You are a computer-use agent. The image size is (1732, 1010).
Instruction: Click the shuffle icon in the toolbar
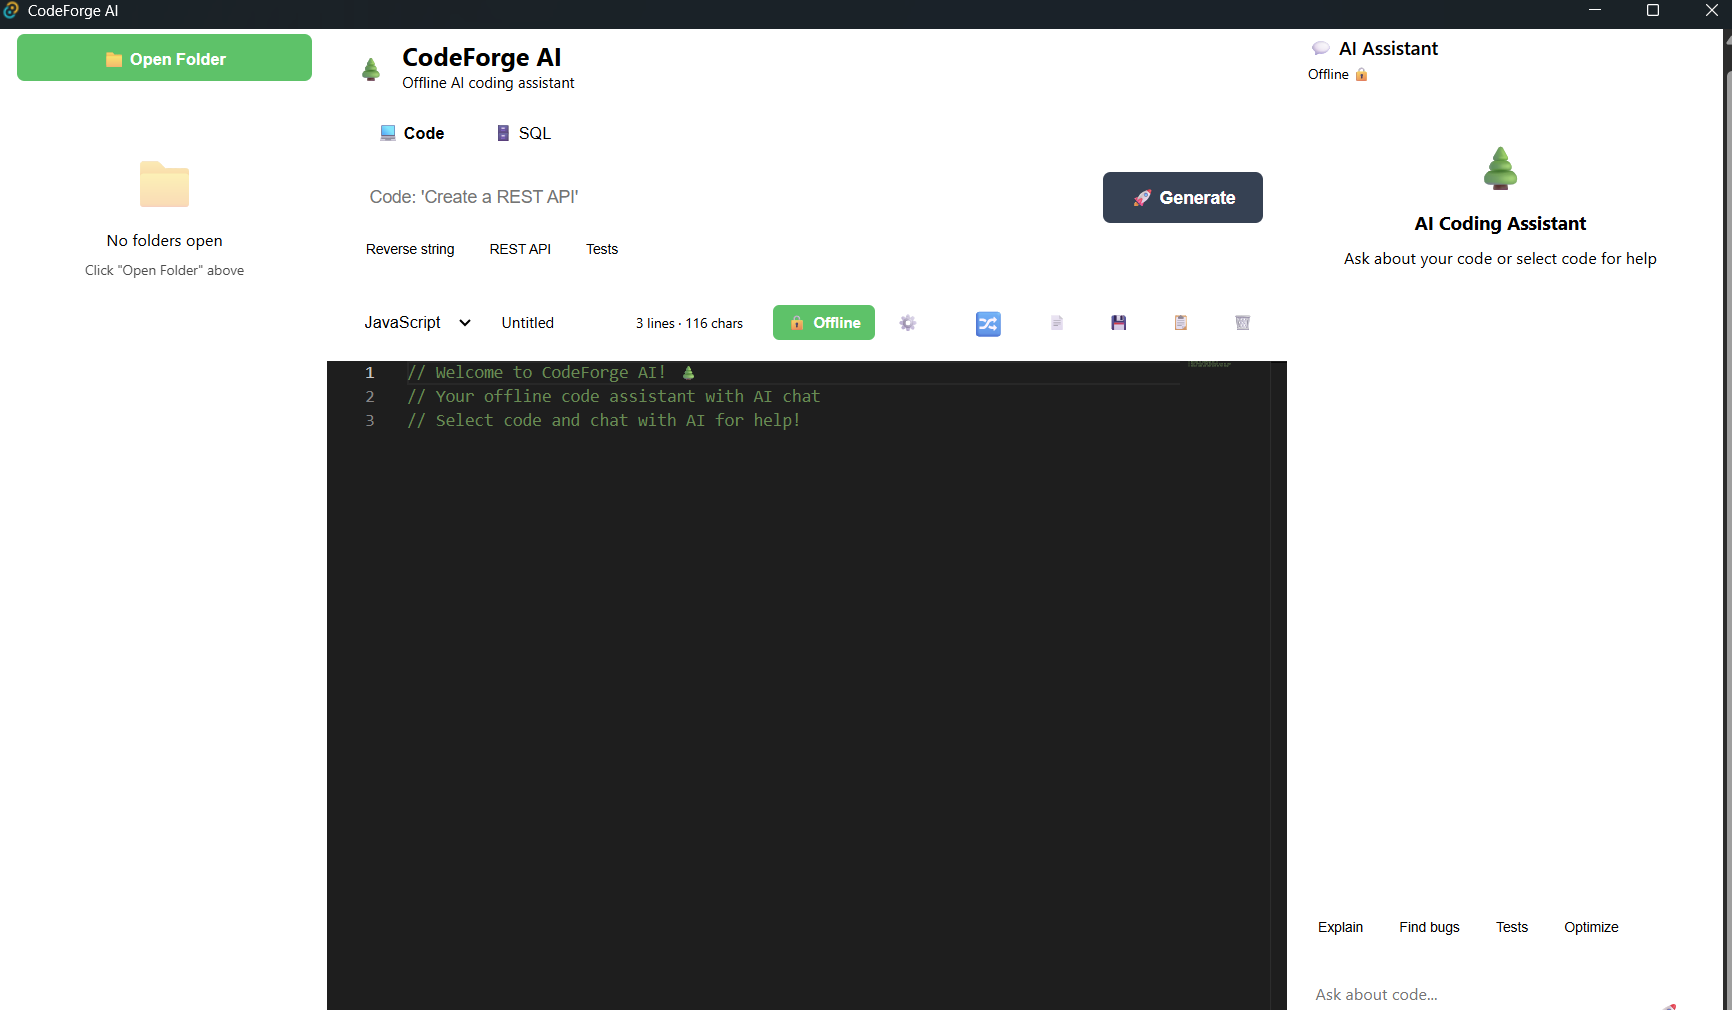click(987, 323)
